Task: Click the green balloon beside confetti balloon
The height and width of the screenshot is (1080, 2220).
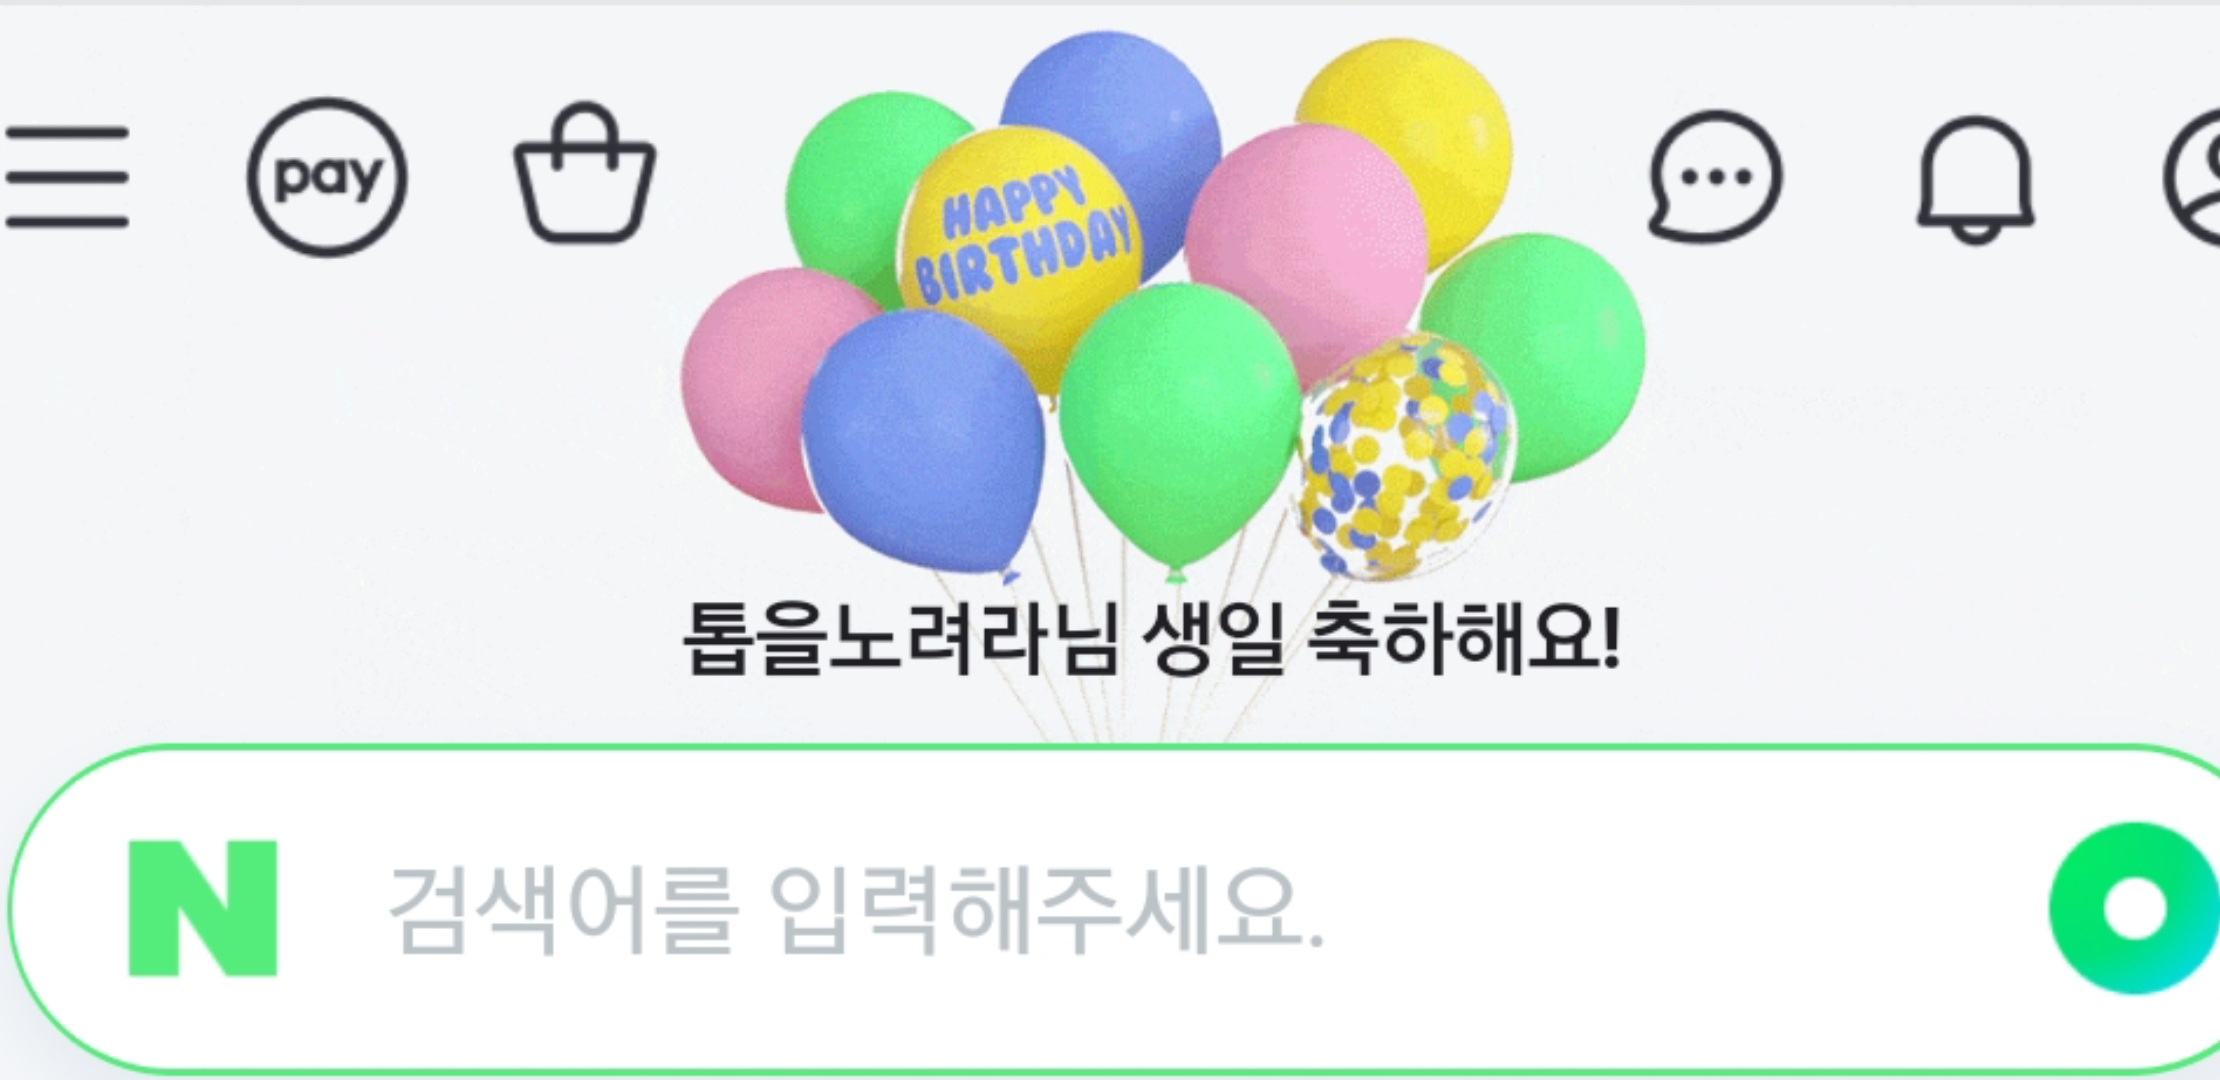Action: click(x=1180, y=425)
